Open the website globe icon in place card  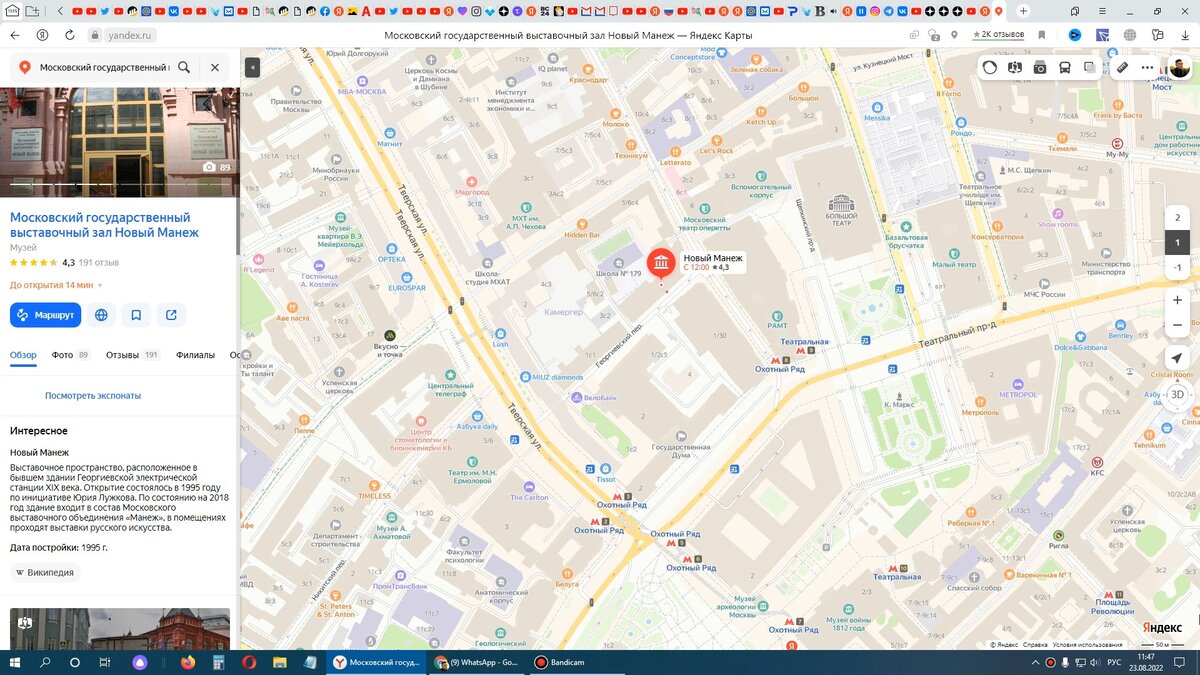click(x=101, y=315)
